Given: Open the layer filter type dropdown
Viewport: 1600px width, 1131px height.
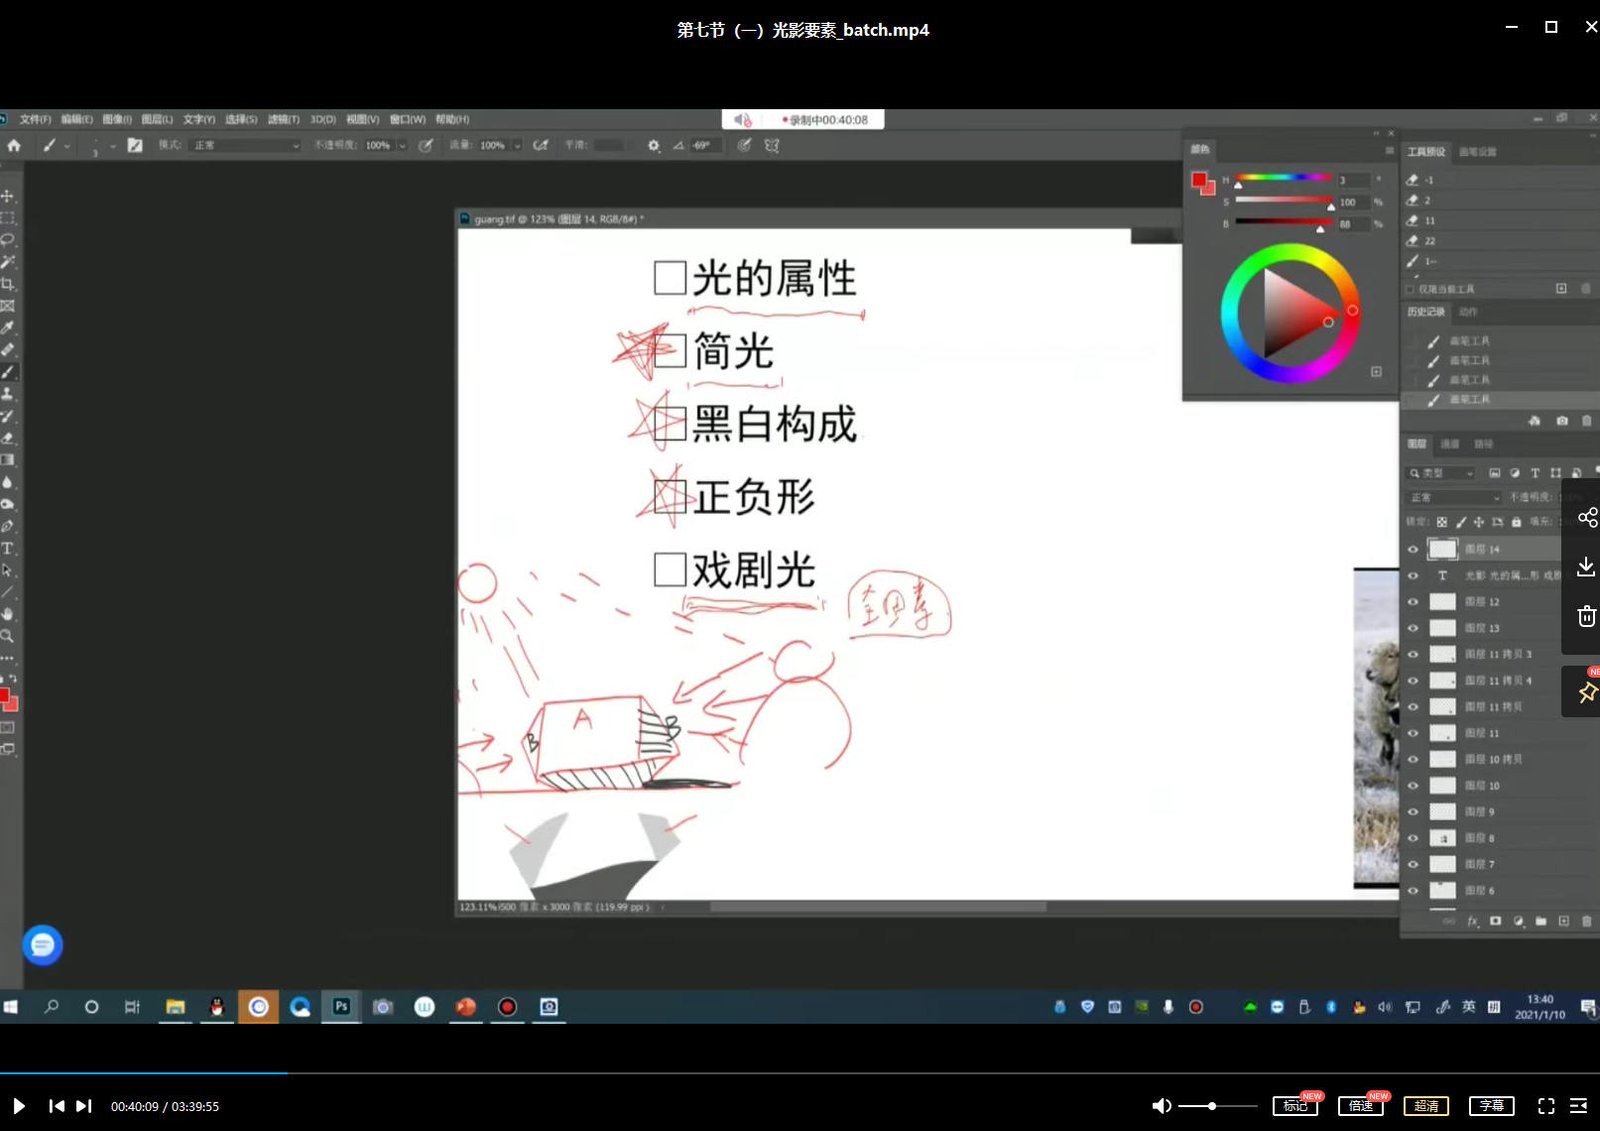Looking at the screenshot, I should pyautogui.click(x=1440, y=472).
